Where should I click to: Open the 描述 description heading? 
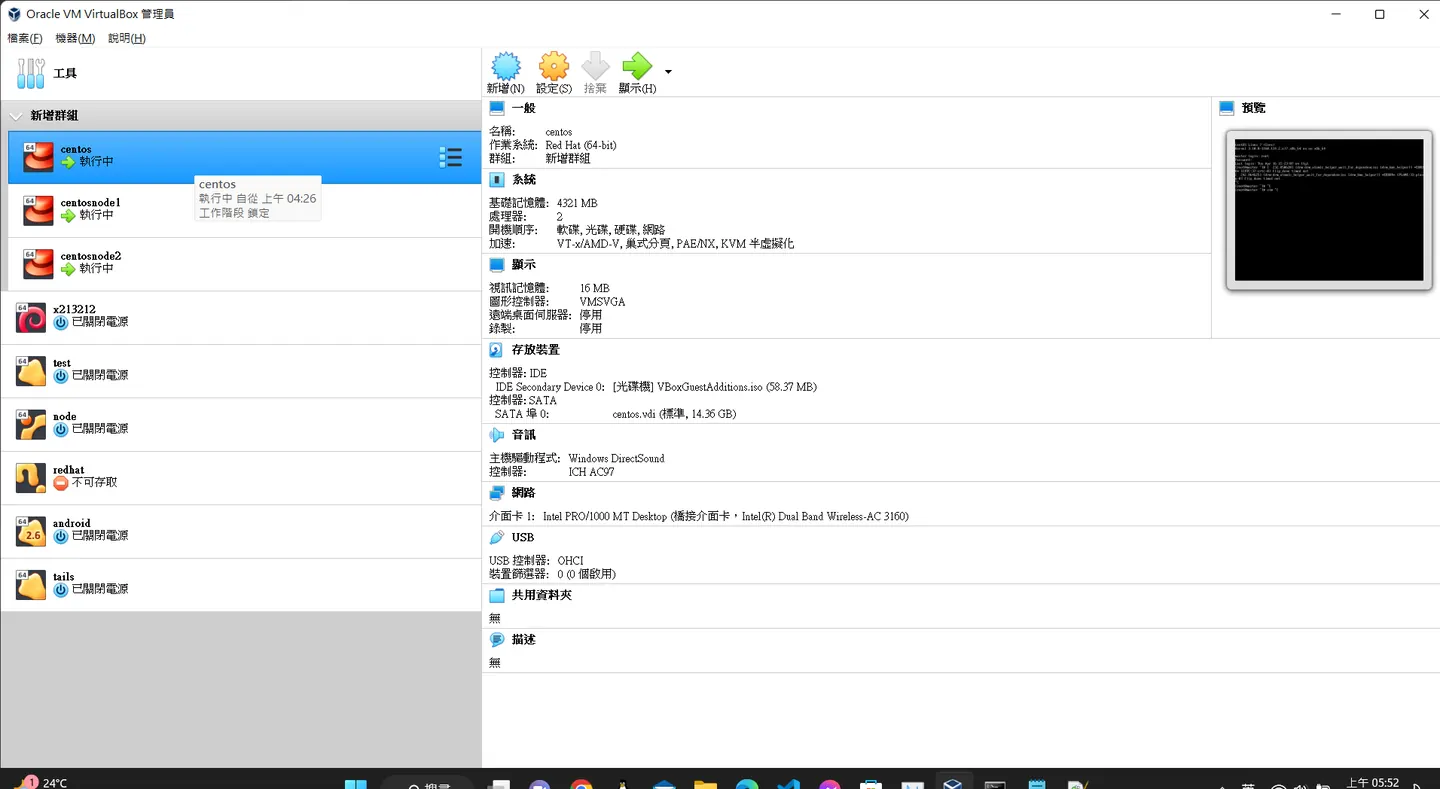coord(524,639)
